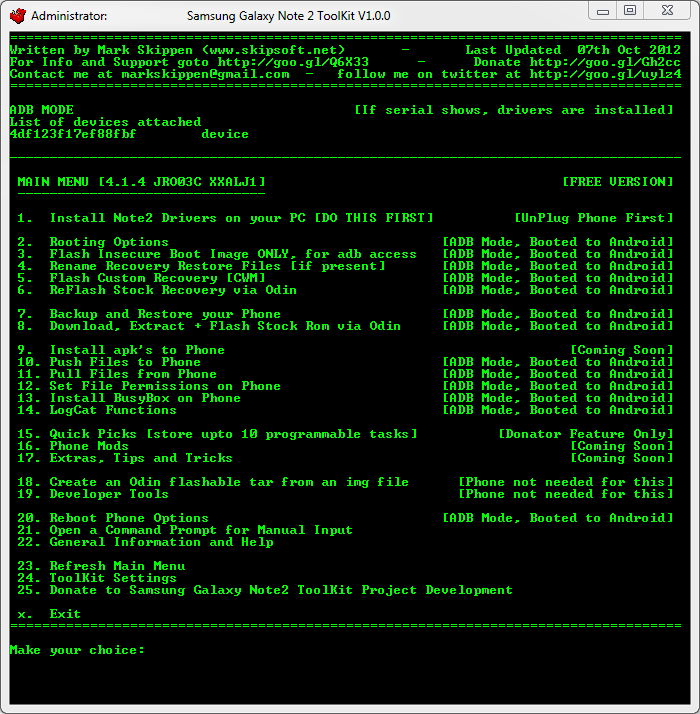Click option 20 'Reboot Phone Options'
The height and width of the screenshot is (714, 700).
click(113, 518)
